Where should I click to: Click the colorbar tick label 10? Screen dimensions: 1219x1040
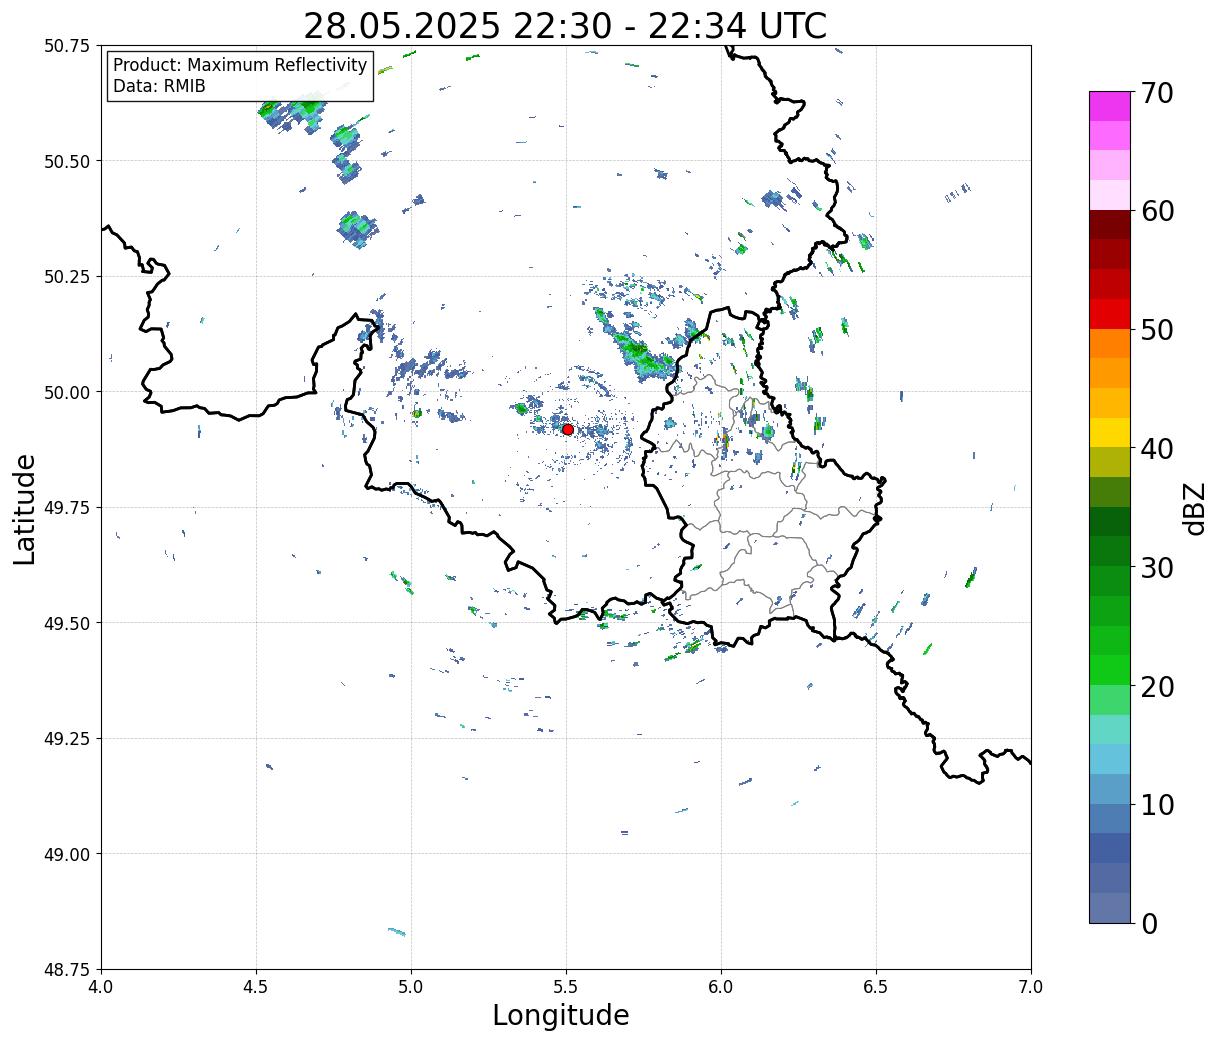point(1157,805)
